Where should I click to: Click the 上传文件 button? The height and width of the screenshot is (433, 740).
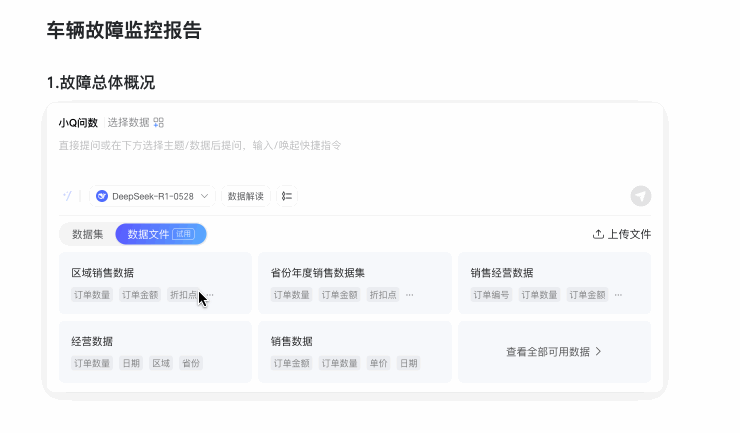click(x=622, y=234)
